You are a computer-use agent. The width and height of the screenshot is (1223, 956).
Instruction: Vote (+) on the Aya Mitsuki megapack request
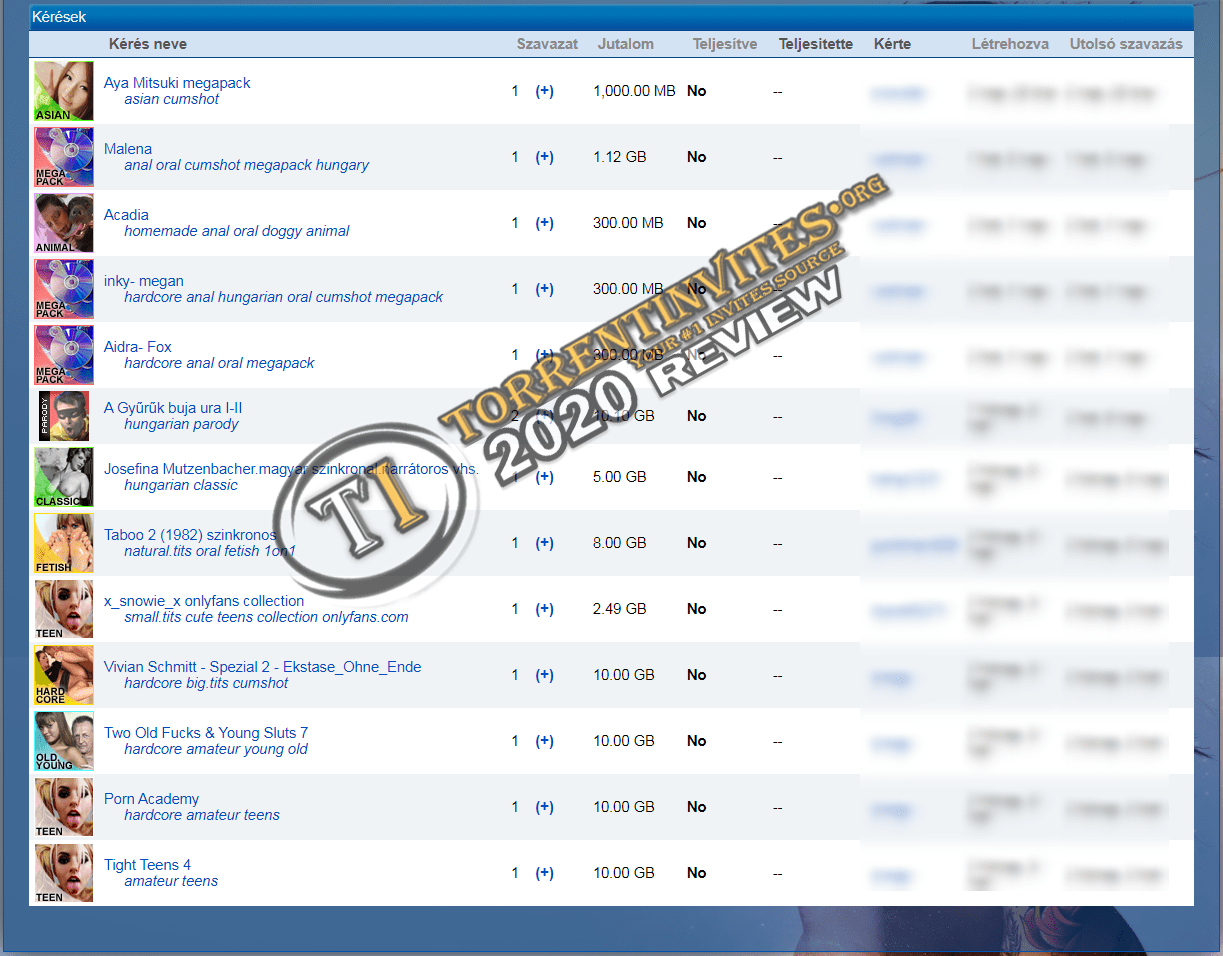[x=544, y=91]
